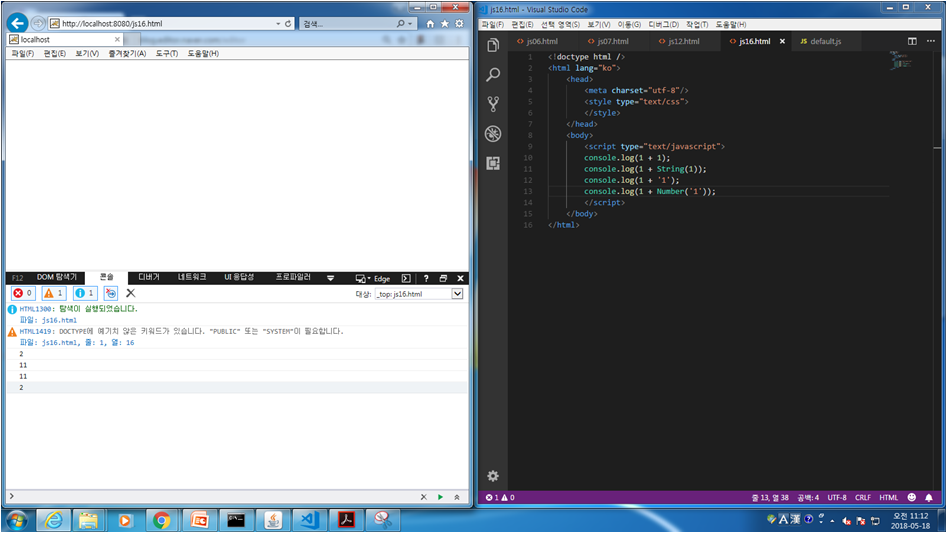947x533 pixels.
Task: Open the Debug sidebar icon
Action: pyautogui.click(x=493, y=133)
